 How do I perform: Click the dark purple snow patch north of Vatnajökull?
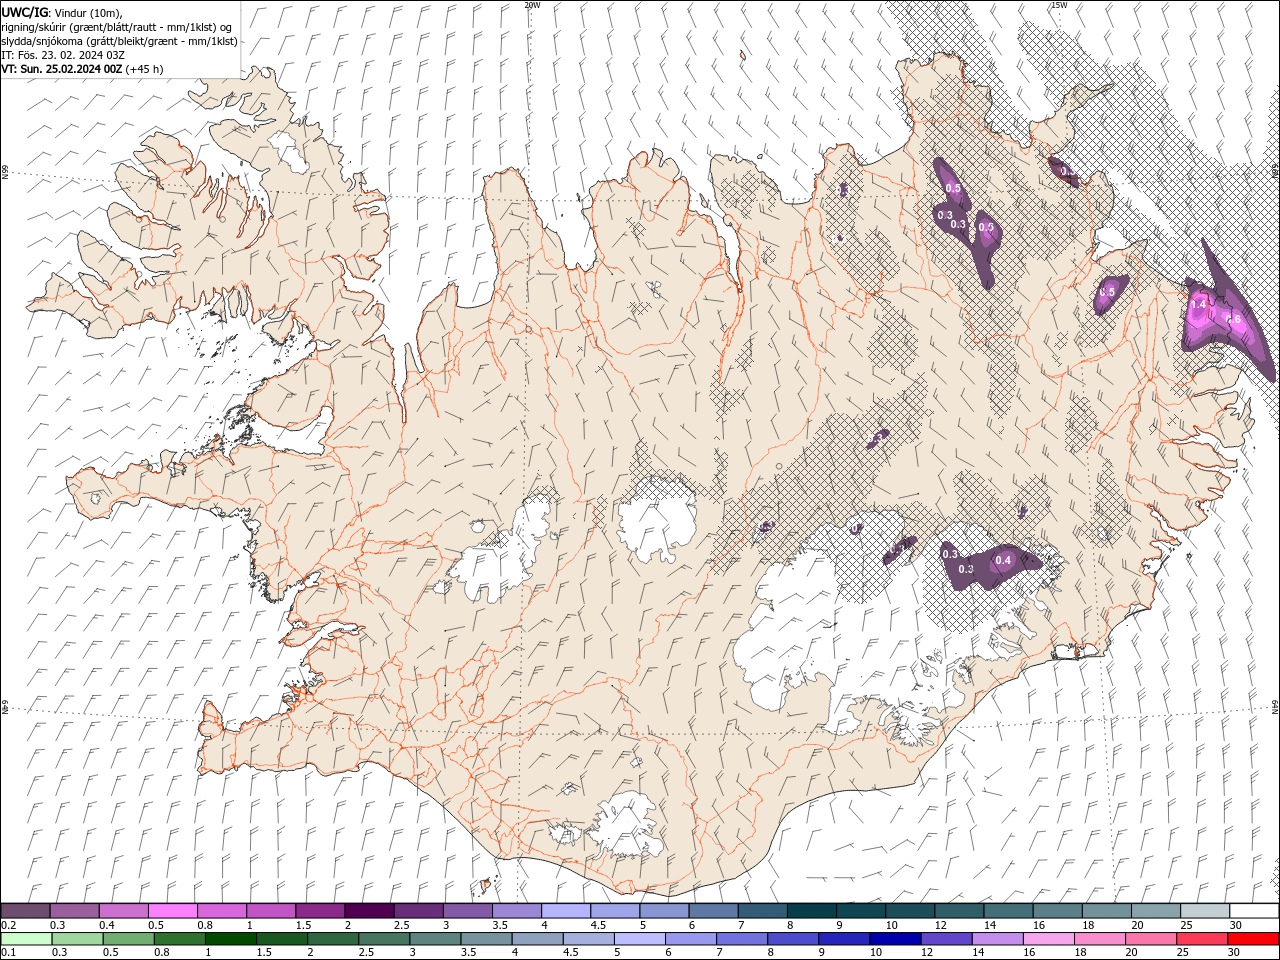coord(877,438)
